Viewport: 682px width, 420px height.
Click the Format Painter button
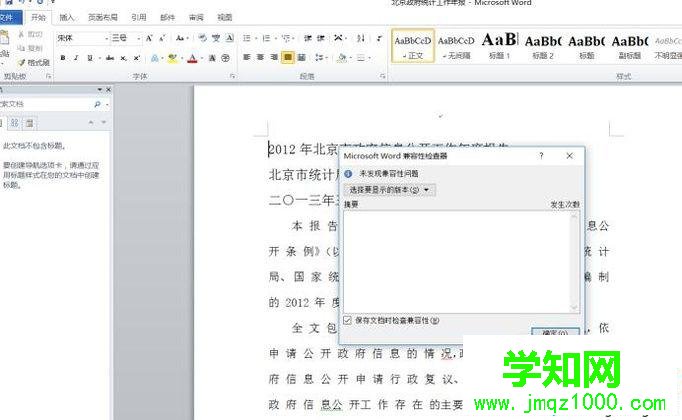[34, 63]
